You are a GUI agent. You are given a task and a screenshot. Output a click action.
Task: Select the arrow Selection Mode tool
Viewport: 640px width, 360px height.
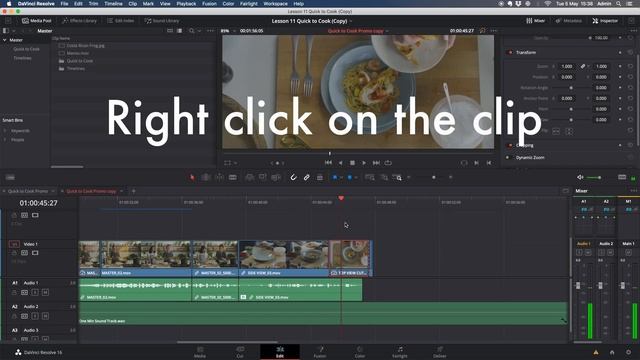coord(192,177)
